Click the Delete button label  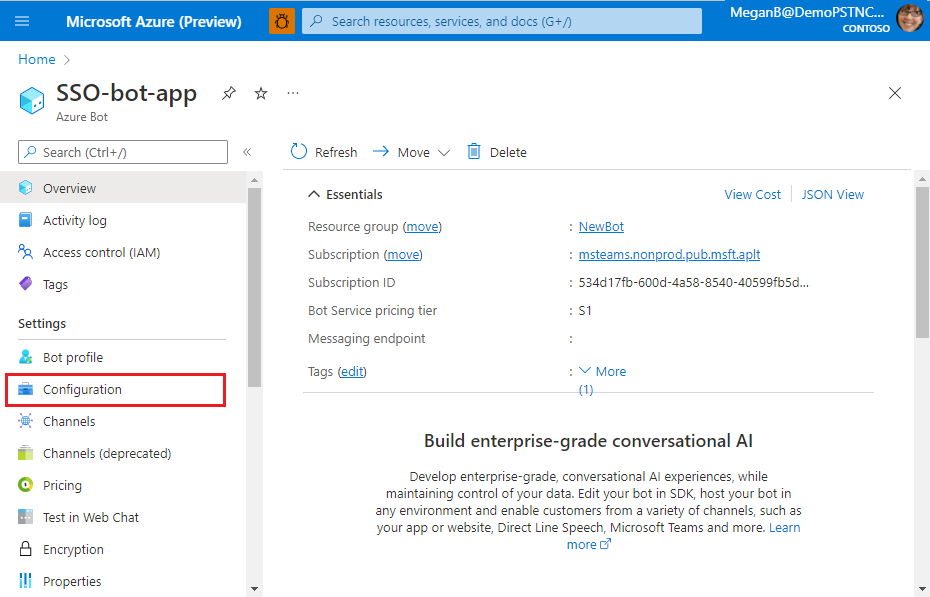(x=508, y=152)
